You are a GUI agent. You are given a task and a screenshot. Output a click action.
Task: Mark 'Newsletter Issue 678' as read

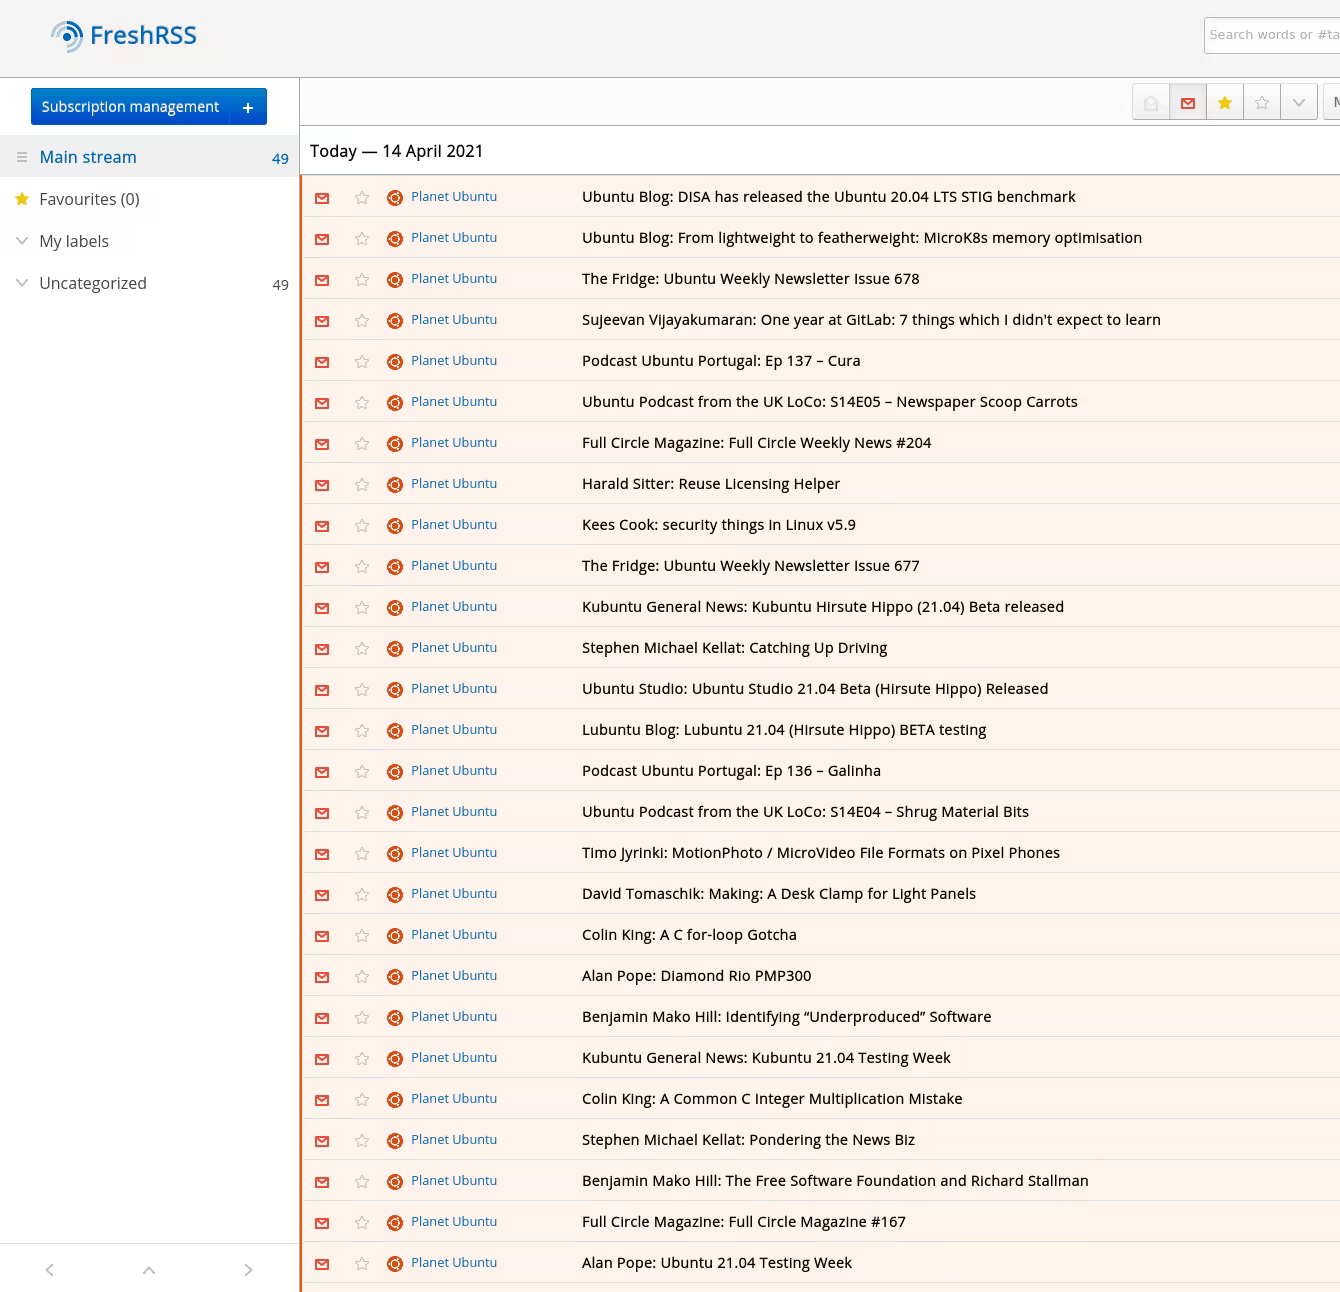pyautogui.click(x=322, y=280)
